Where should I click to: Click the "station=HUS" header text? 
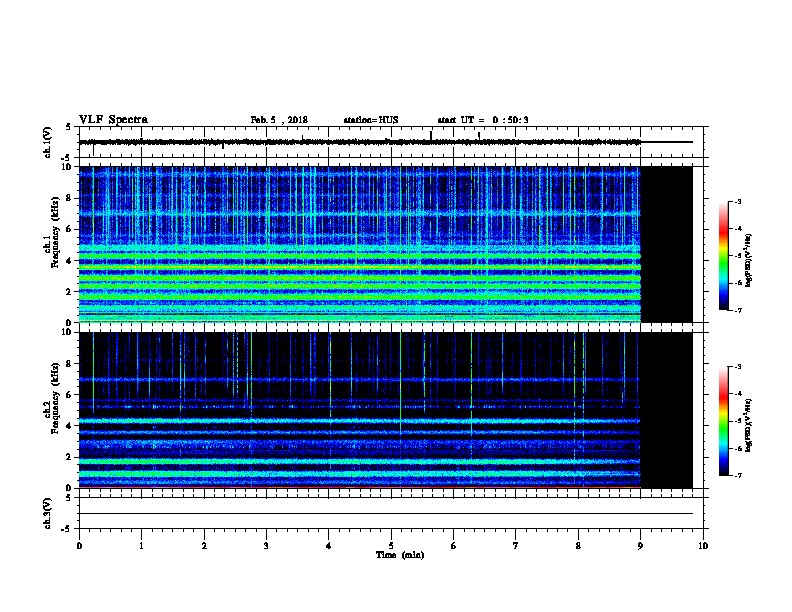click(x=371, y=120)
